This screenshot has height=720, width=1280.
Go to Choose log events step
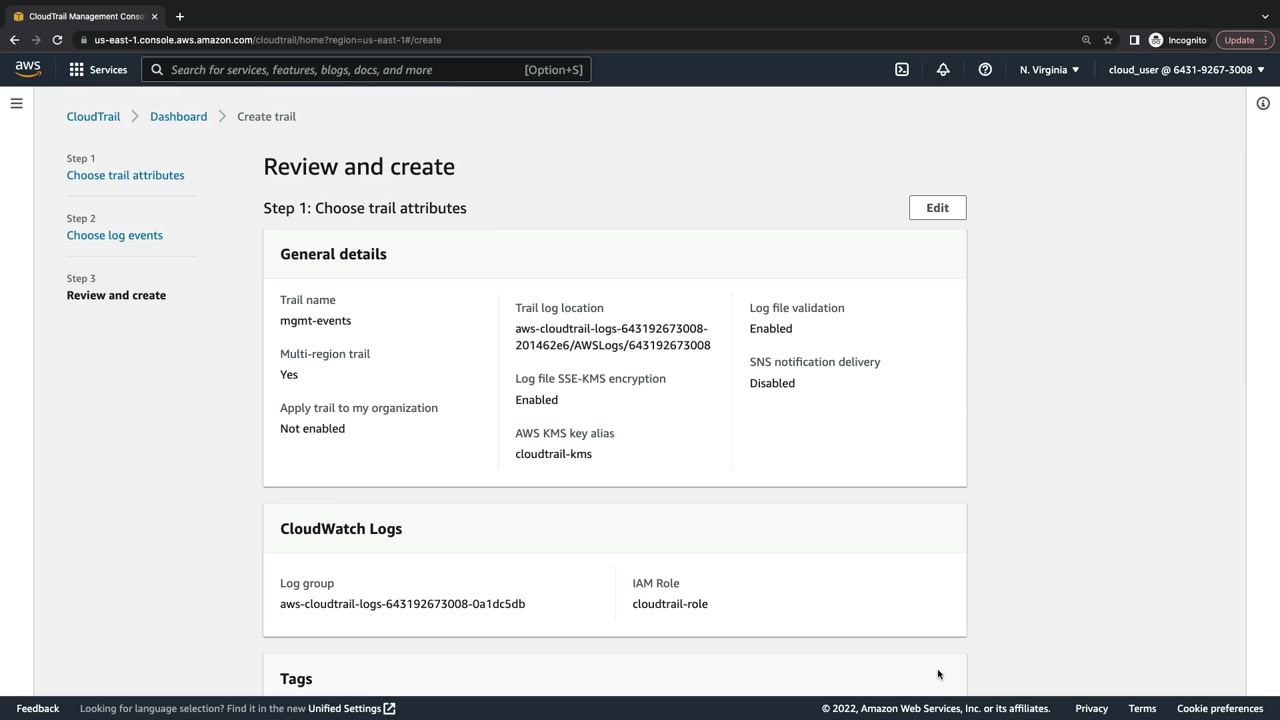pyautogui.click(x=114, y=235)
